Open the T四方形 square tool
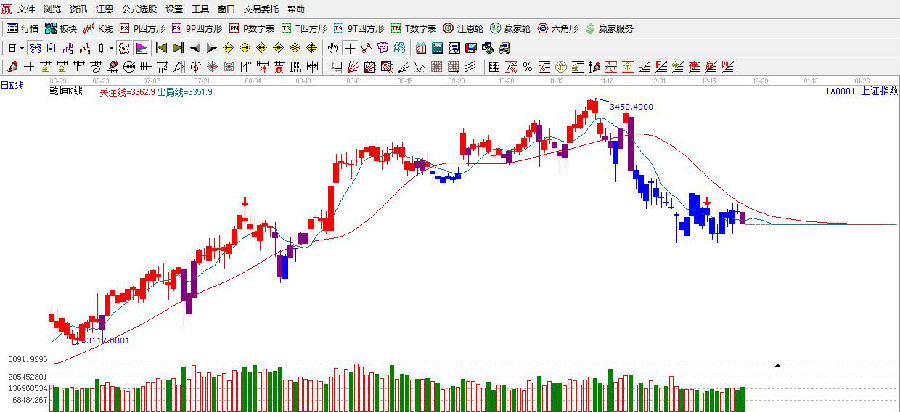Viewport: 900px width, 412px height. (x=305, y=29)
